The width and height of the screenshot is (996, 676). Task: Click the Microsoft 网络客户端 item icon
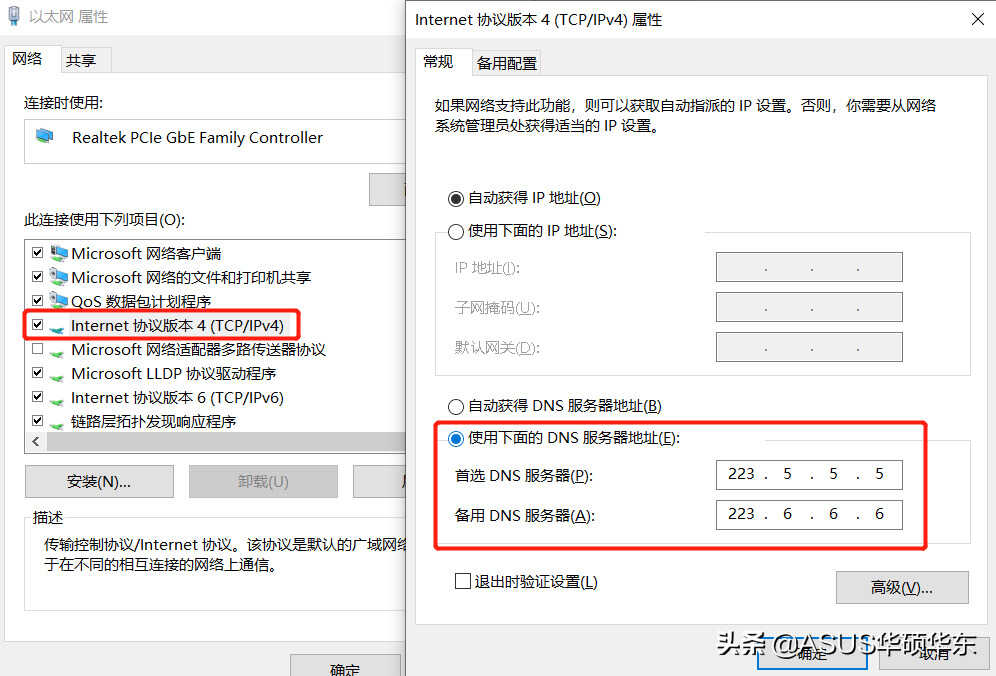[58, 253]
